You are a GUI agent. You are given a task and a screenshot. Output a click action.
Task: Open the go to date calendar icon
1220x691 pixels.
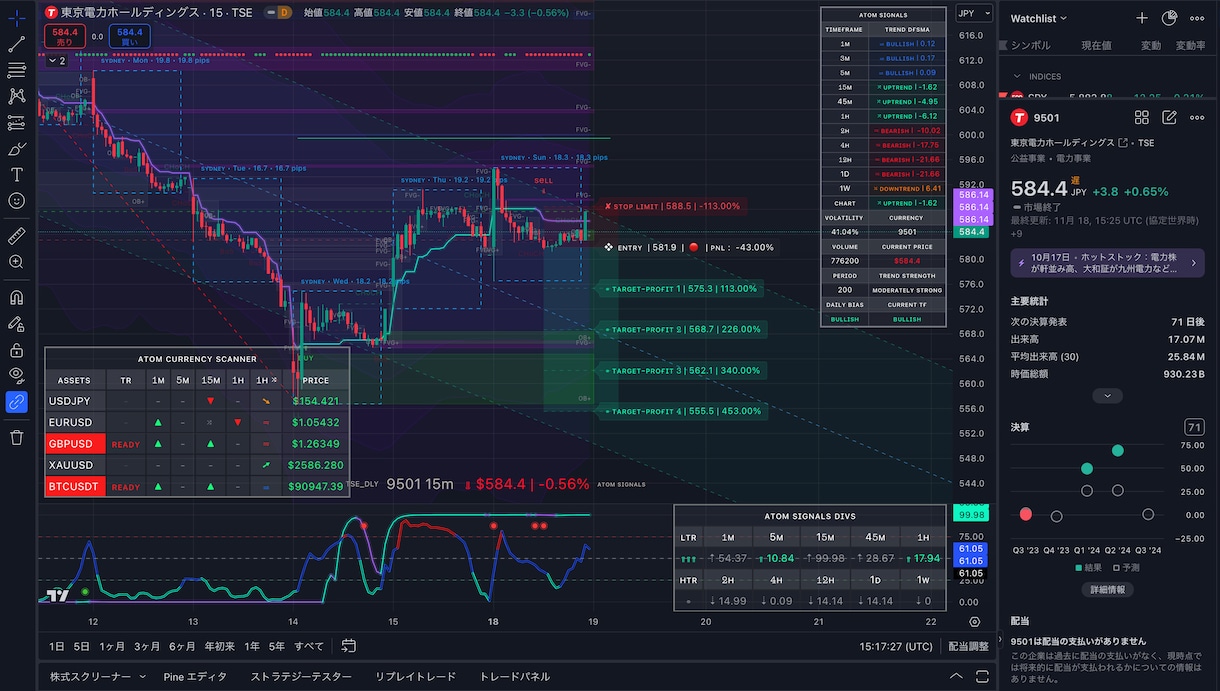coord(349,646)
